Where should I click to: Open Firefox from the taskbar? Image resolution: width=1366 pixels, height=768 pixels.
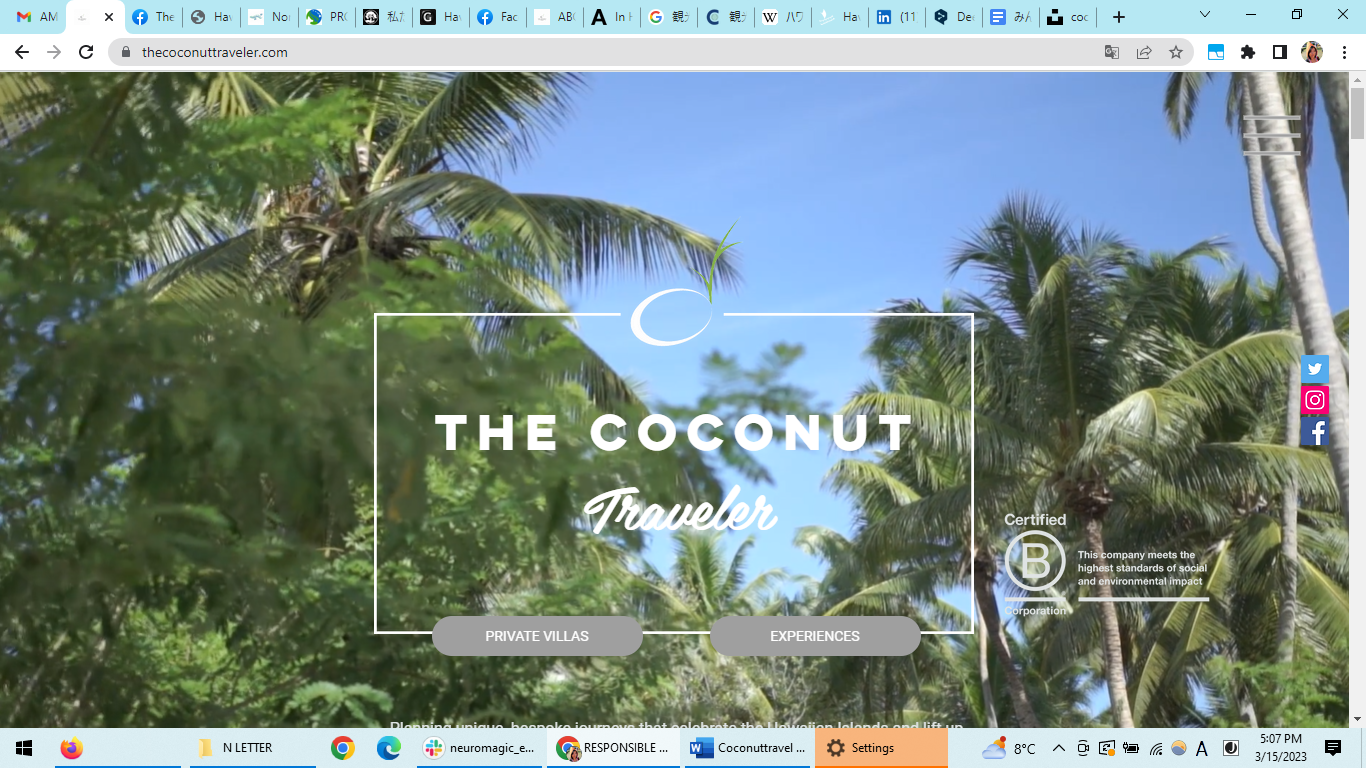[x=71, y=748]
